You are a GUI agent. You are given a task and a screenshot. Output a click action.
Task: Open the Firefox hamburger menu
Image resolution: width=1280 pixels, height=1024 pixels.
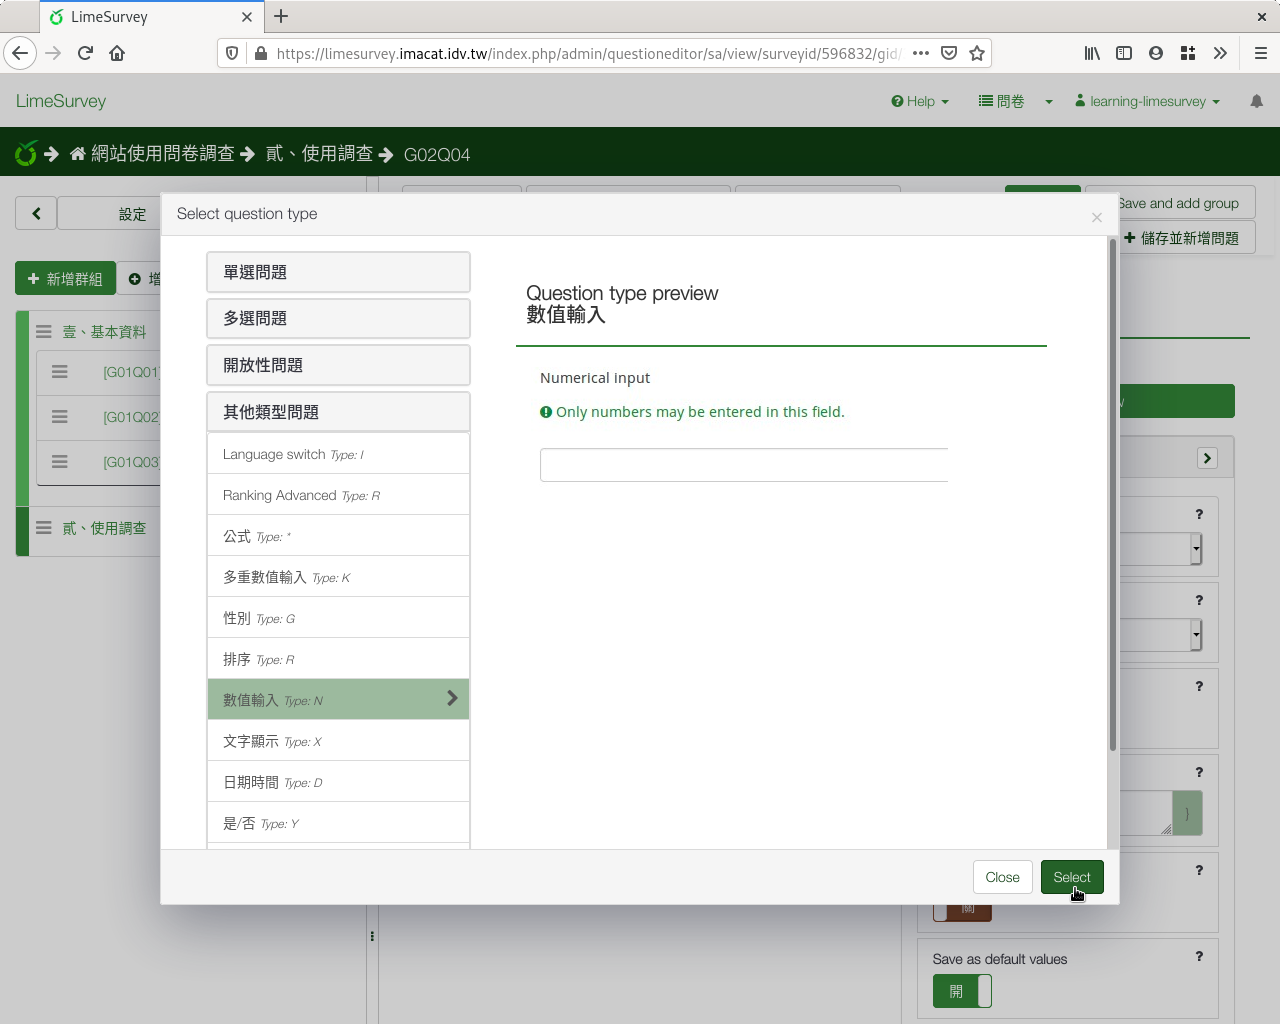[x=1261, y=53]
